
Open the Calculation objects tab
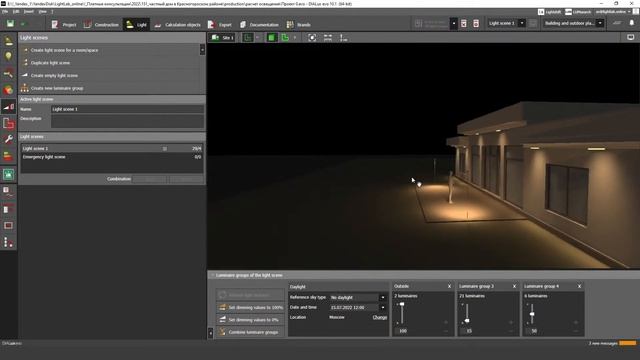point(177,24)
